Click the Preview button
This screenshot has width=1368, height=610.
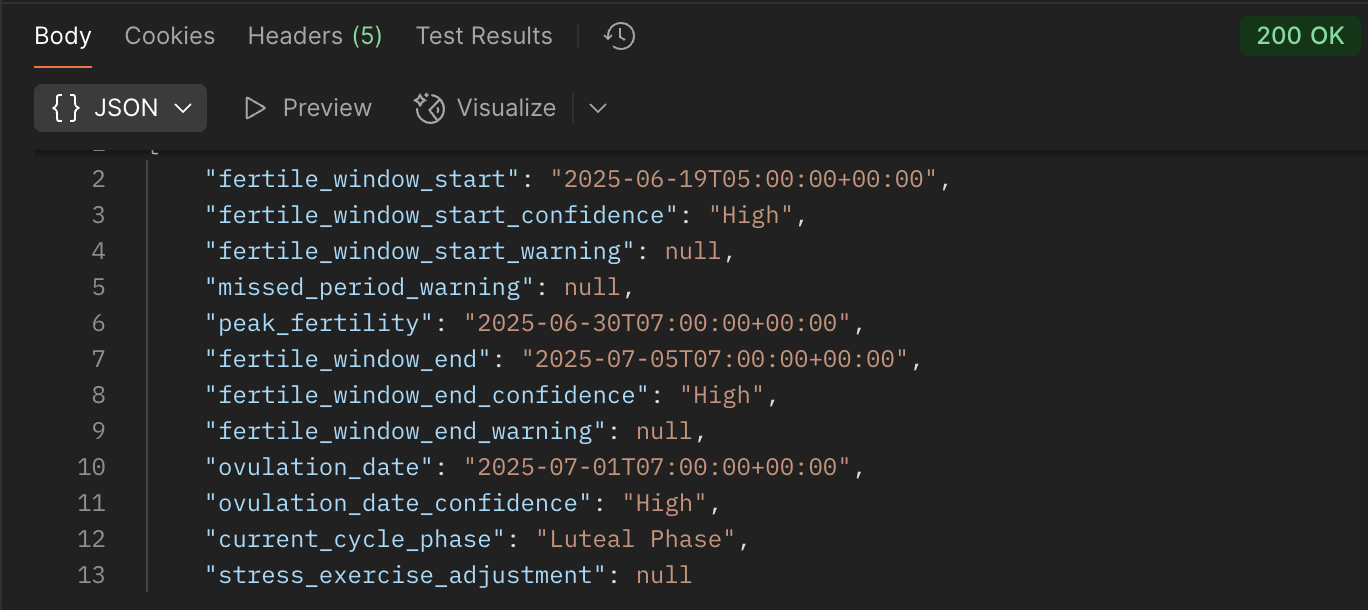[x=308, y=108]
